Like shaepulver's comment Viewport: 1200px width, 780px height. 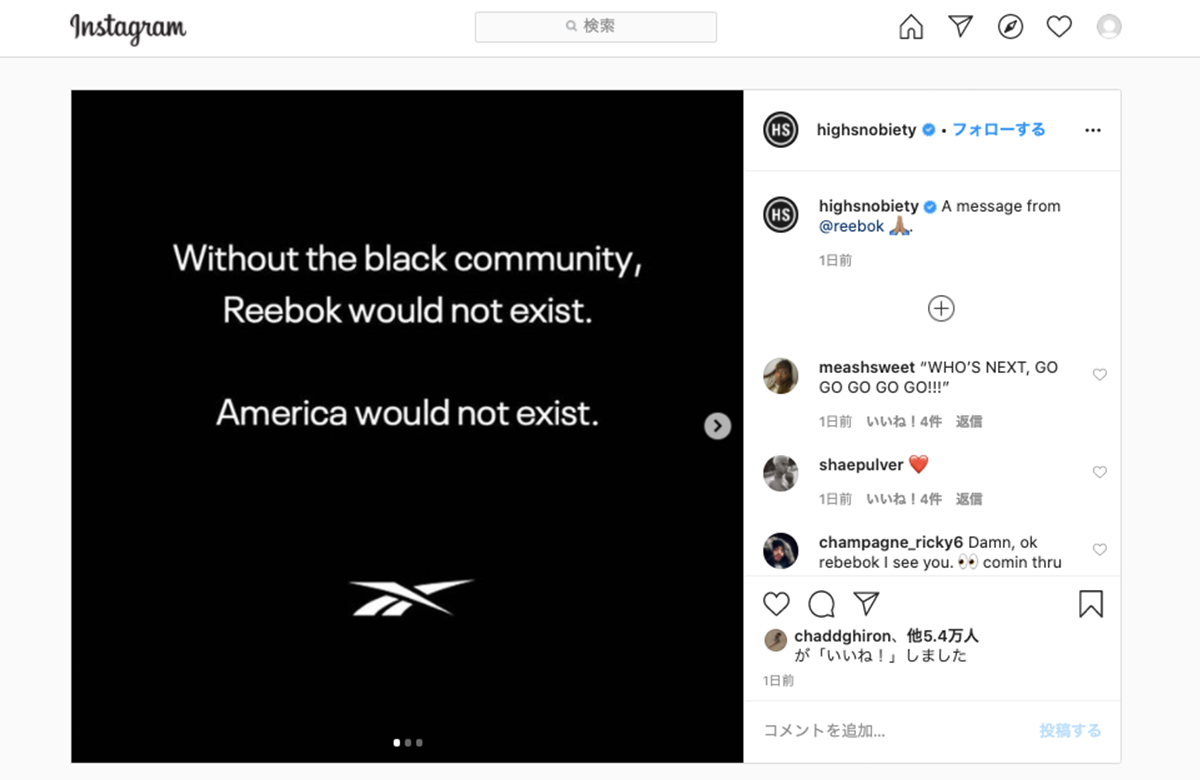click(x=1100, y=472)
